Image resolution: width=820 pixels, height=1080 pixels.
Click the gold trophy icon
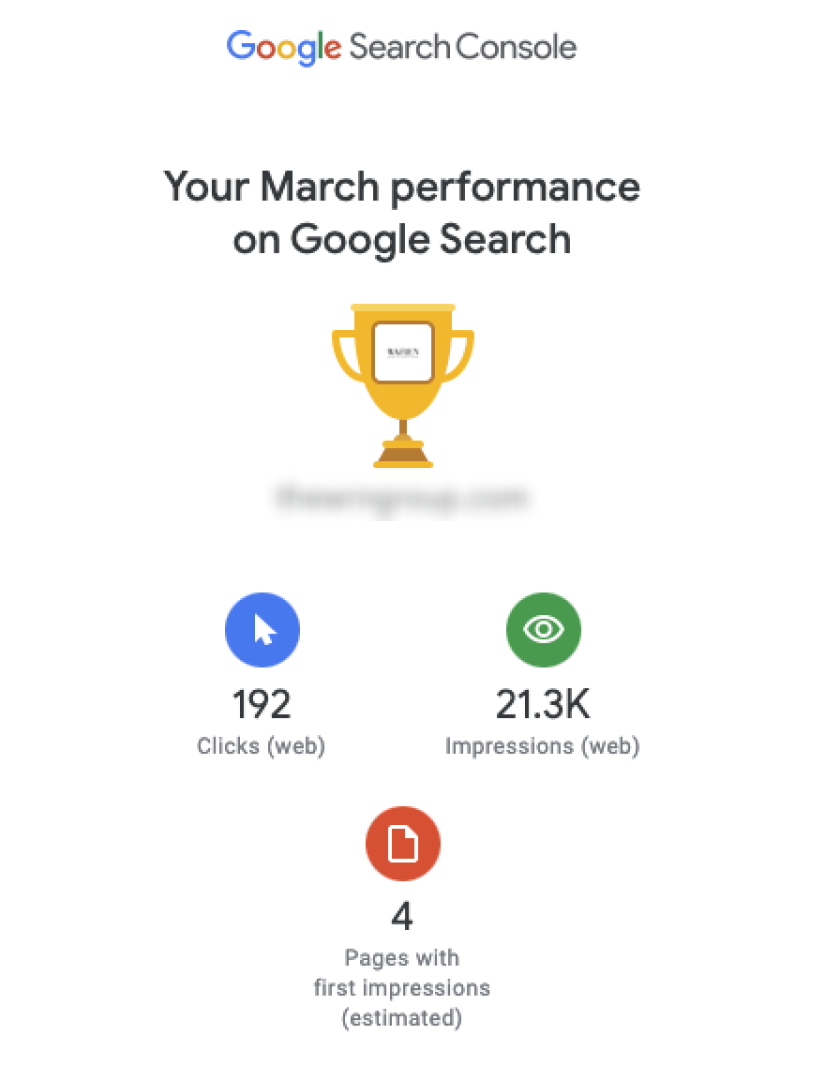click(403, 386)
